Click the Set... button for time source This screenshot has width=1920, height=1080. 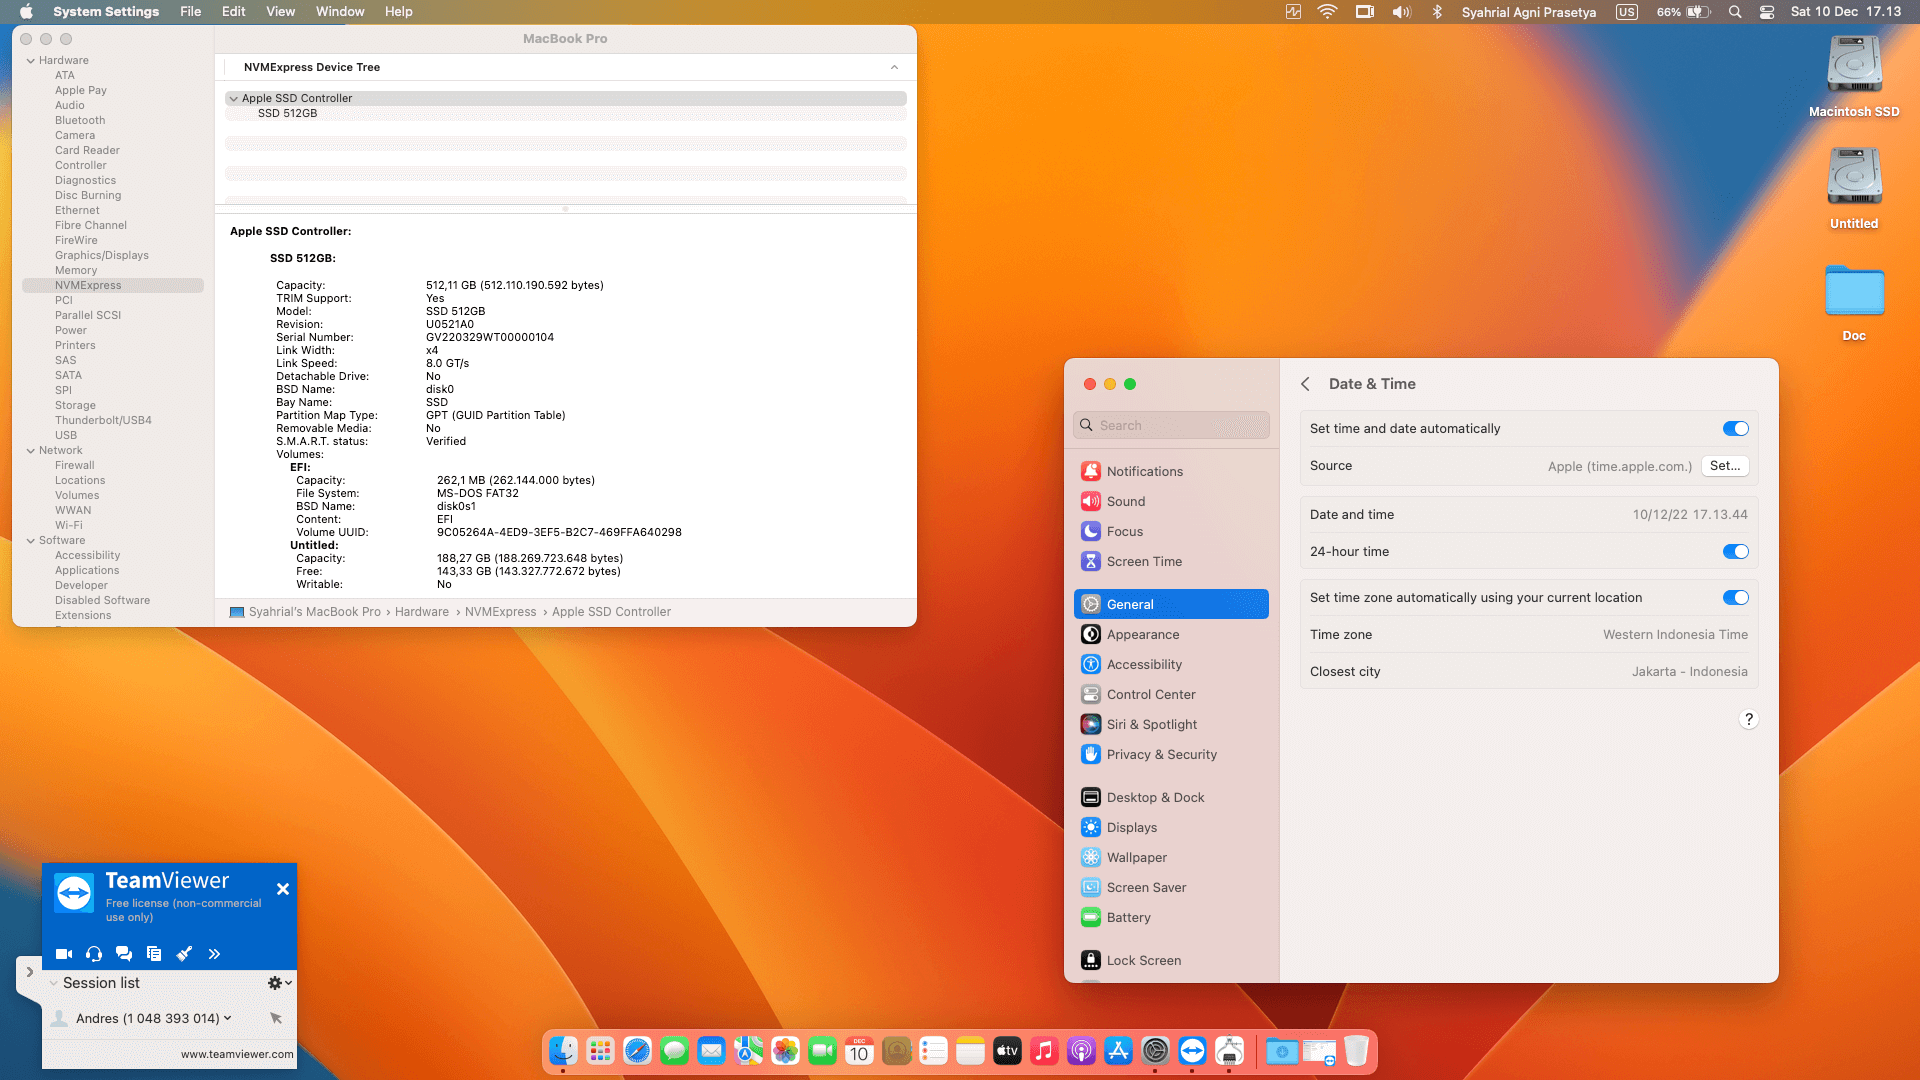[x=1724, y=466]
